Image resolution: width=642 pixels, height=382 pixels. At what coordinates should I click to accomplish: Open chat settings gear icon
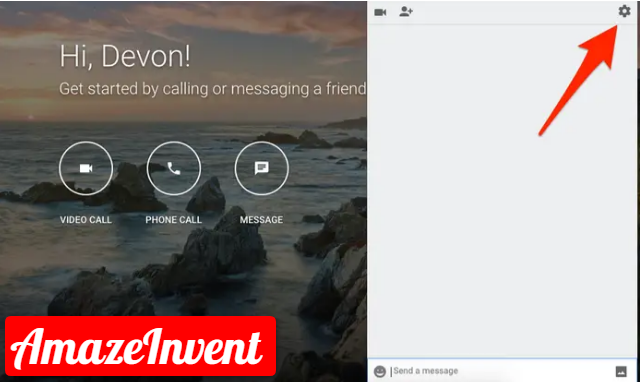click(x=624, y=11)
